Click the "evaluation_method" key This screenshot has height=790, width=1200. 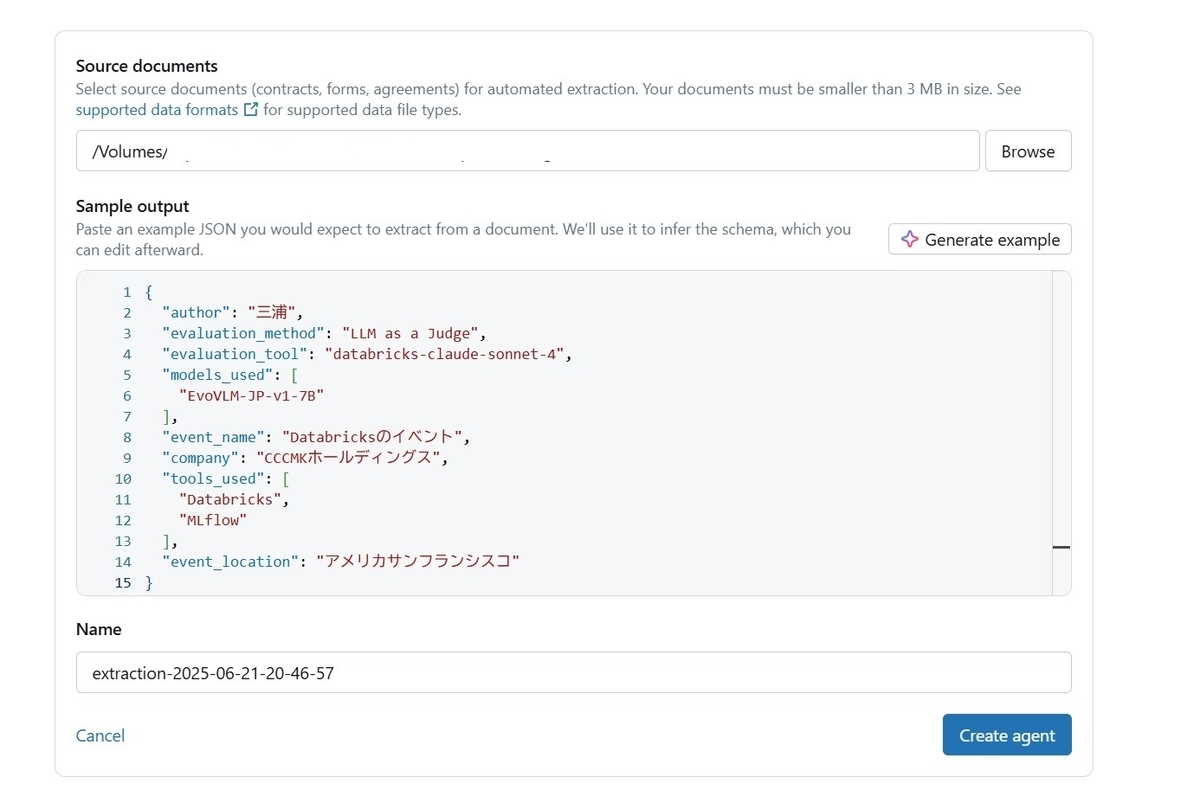(x=243, y=333)
